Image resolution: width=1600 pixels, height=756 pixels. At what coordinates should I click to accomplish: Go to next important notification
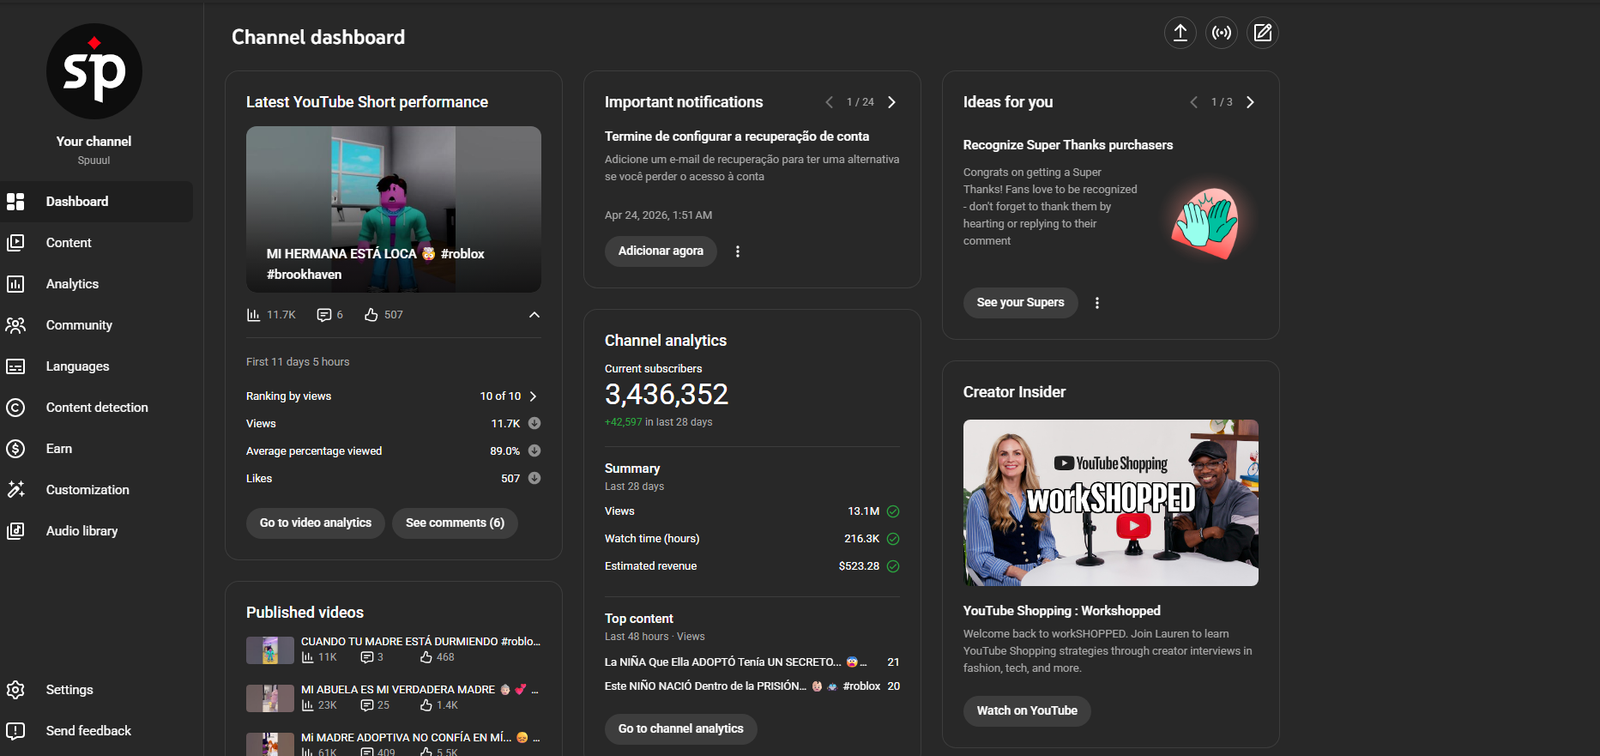(892, 102)
